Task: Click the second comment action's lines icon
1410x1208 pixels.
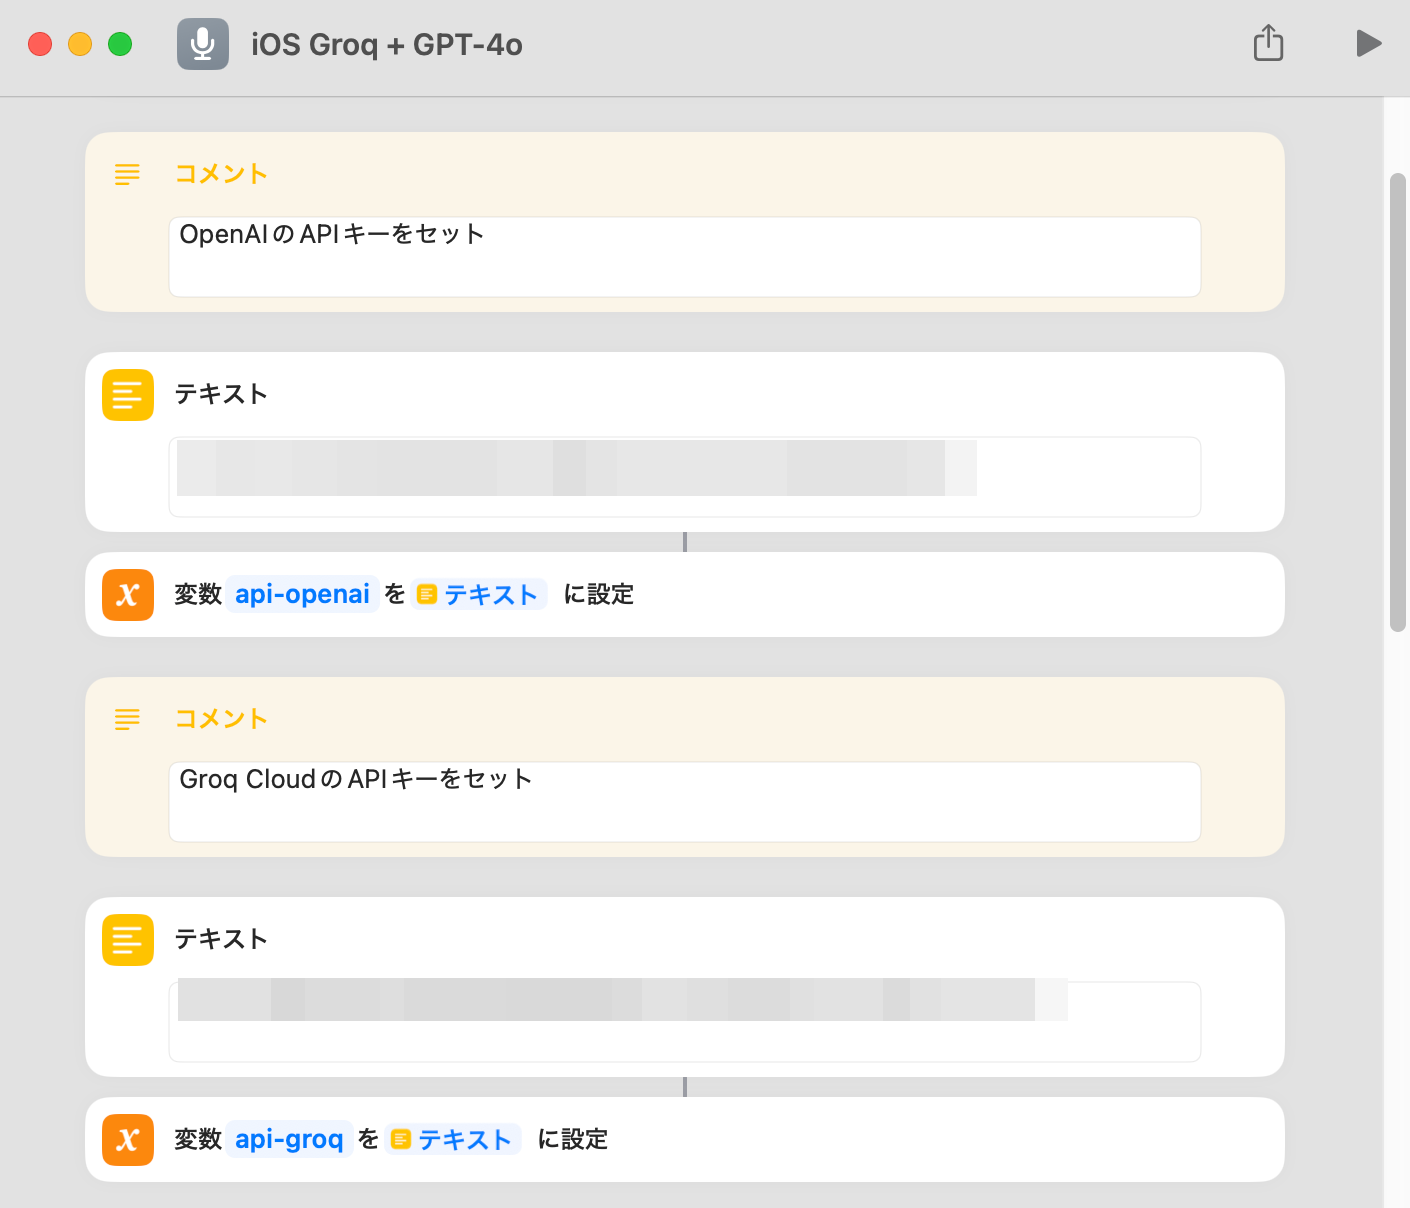Action: click(x=127, y=719)
